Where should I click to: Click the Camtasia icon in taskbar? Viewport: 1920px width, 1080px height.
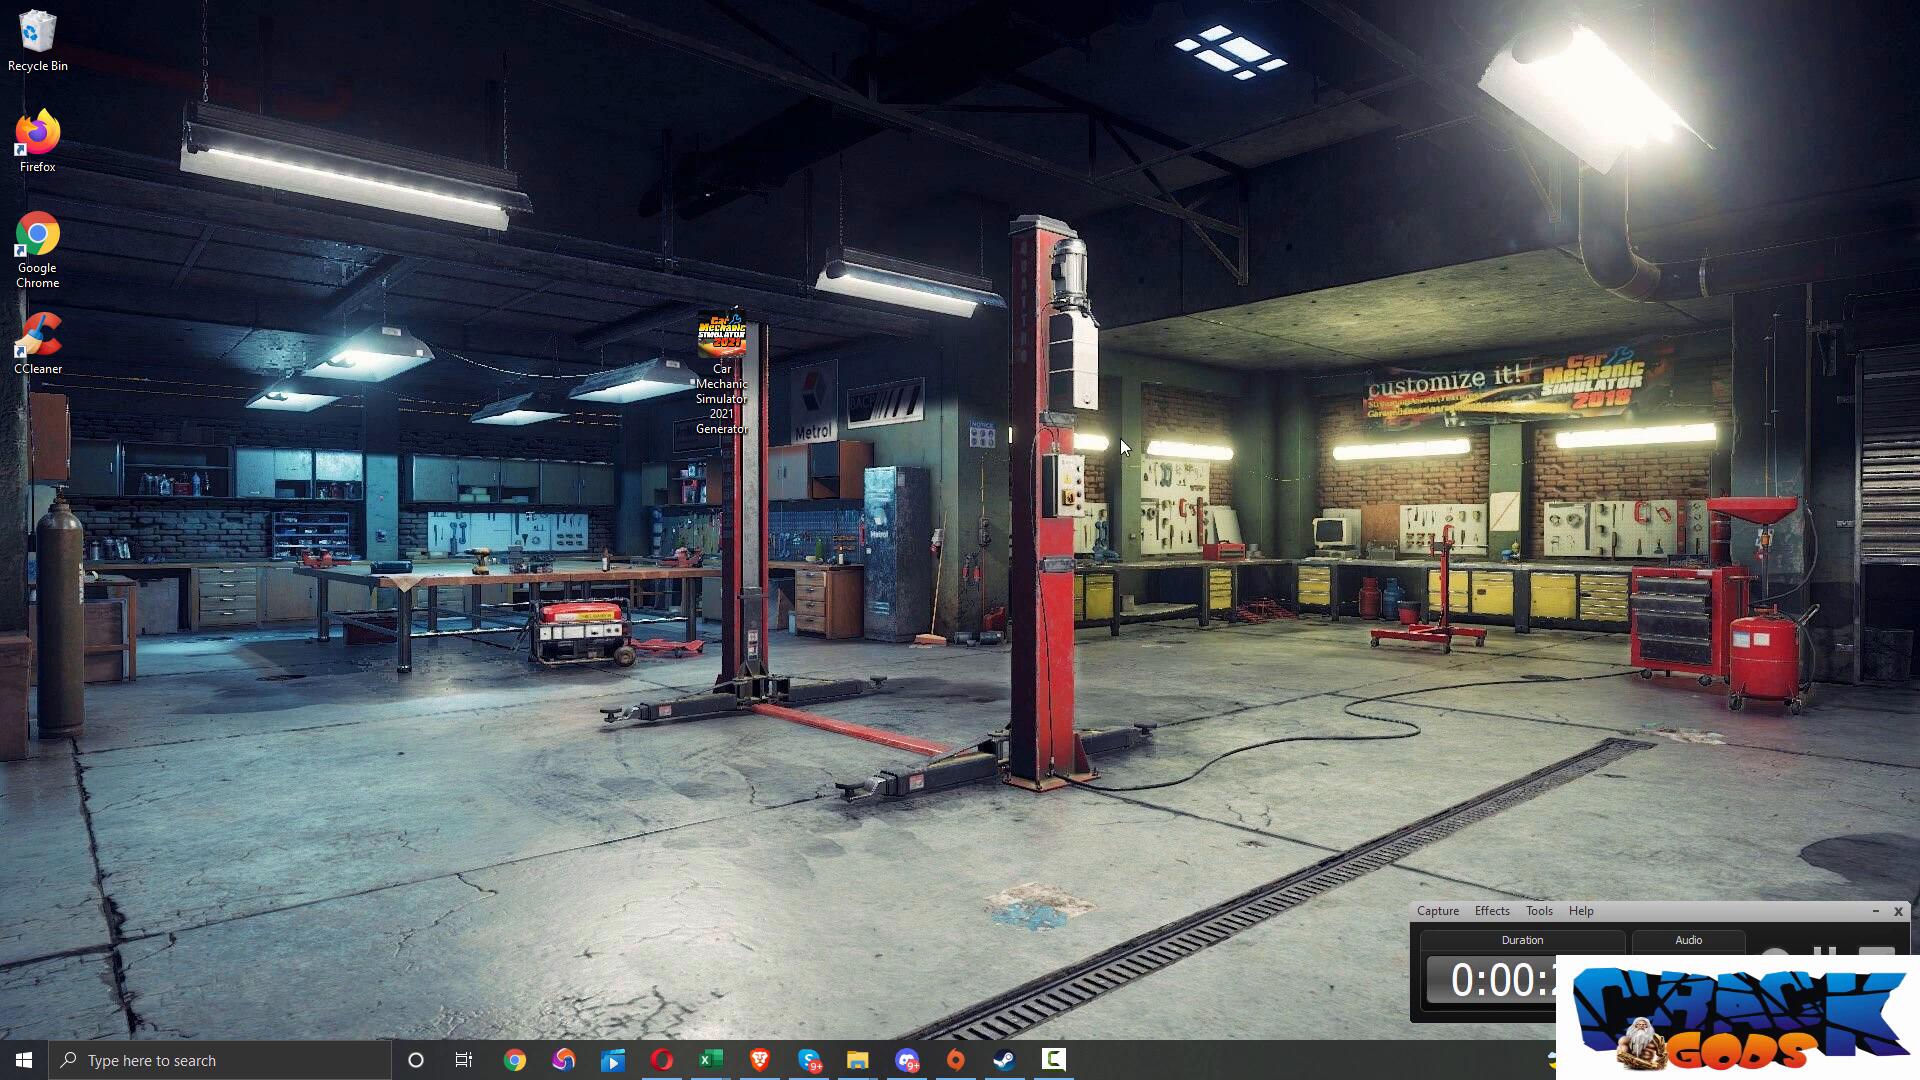(1053, 1060)
